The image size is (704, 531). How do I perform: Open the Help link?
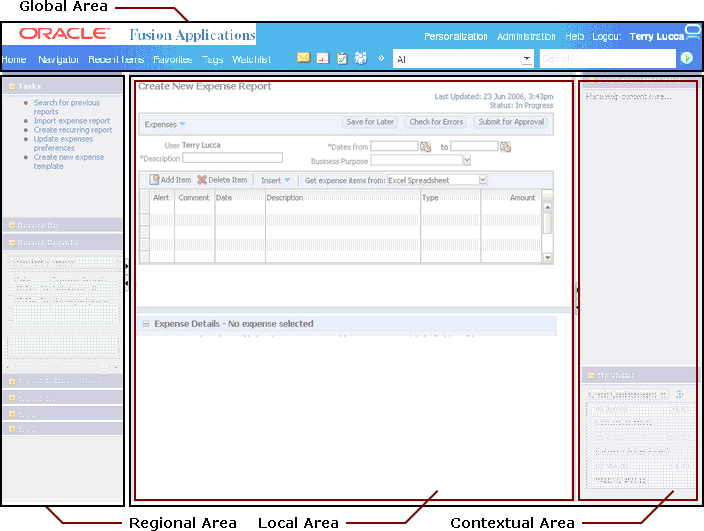click(x=574, y=36)
